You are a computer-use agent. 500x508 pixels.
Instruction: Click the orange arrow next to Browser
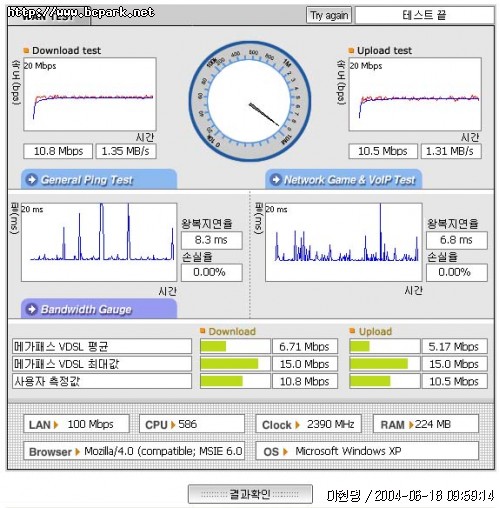click(x=77, y=452)
